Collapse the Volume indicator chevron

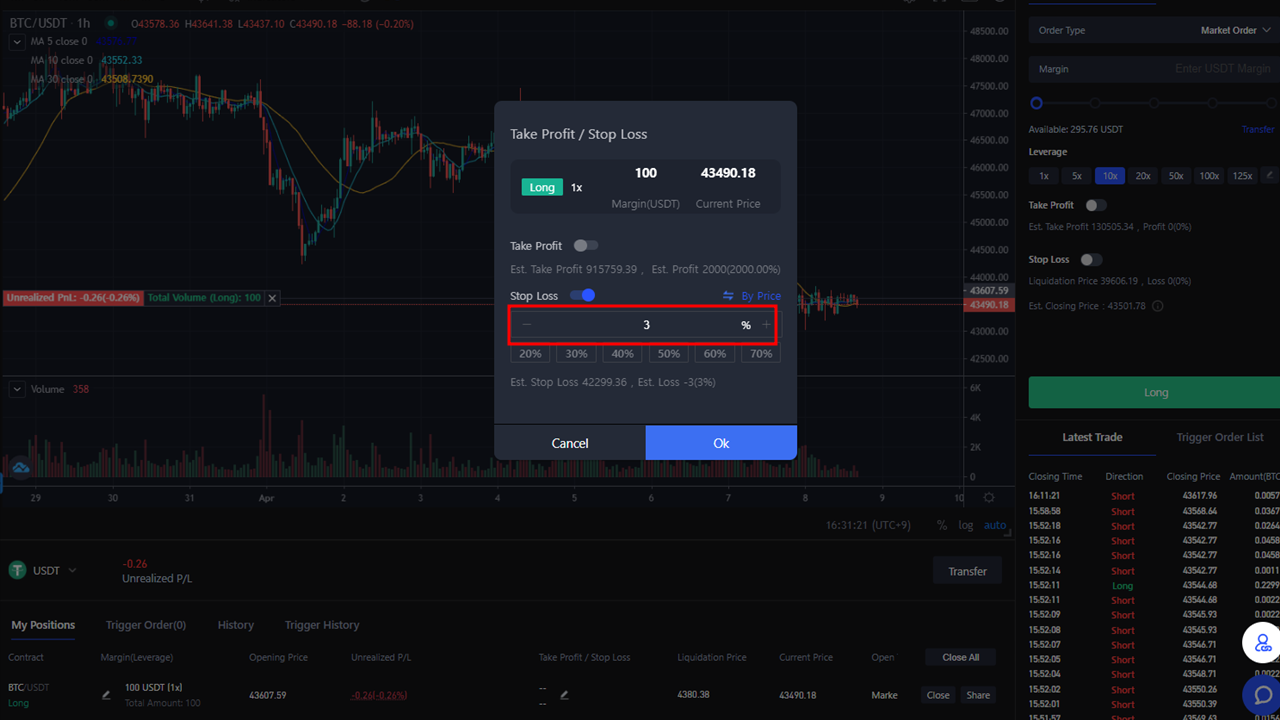(17, 389)
